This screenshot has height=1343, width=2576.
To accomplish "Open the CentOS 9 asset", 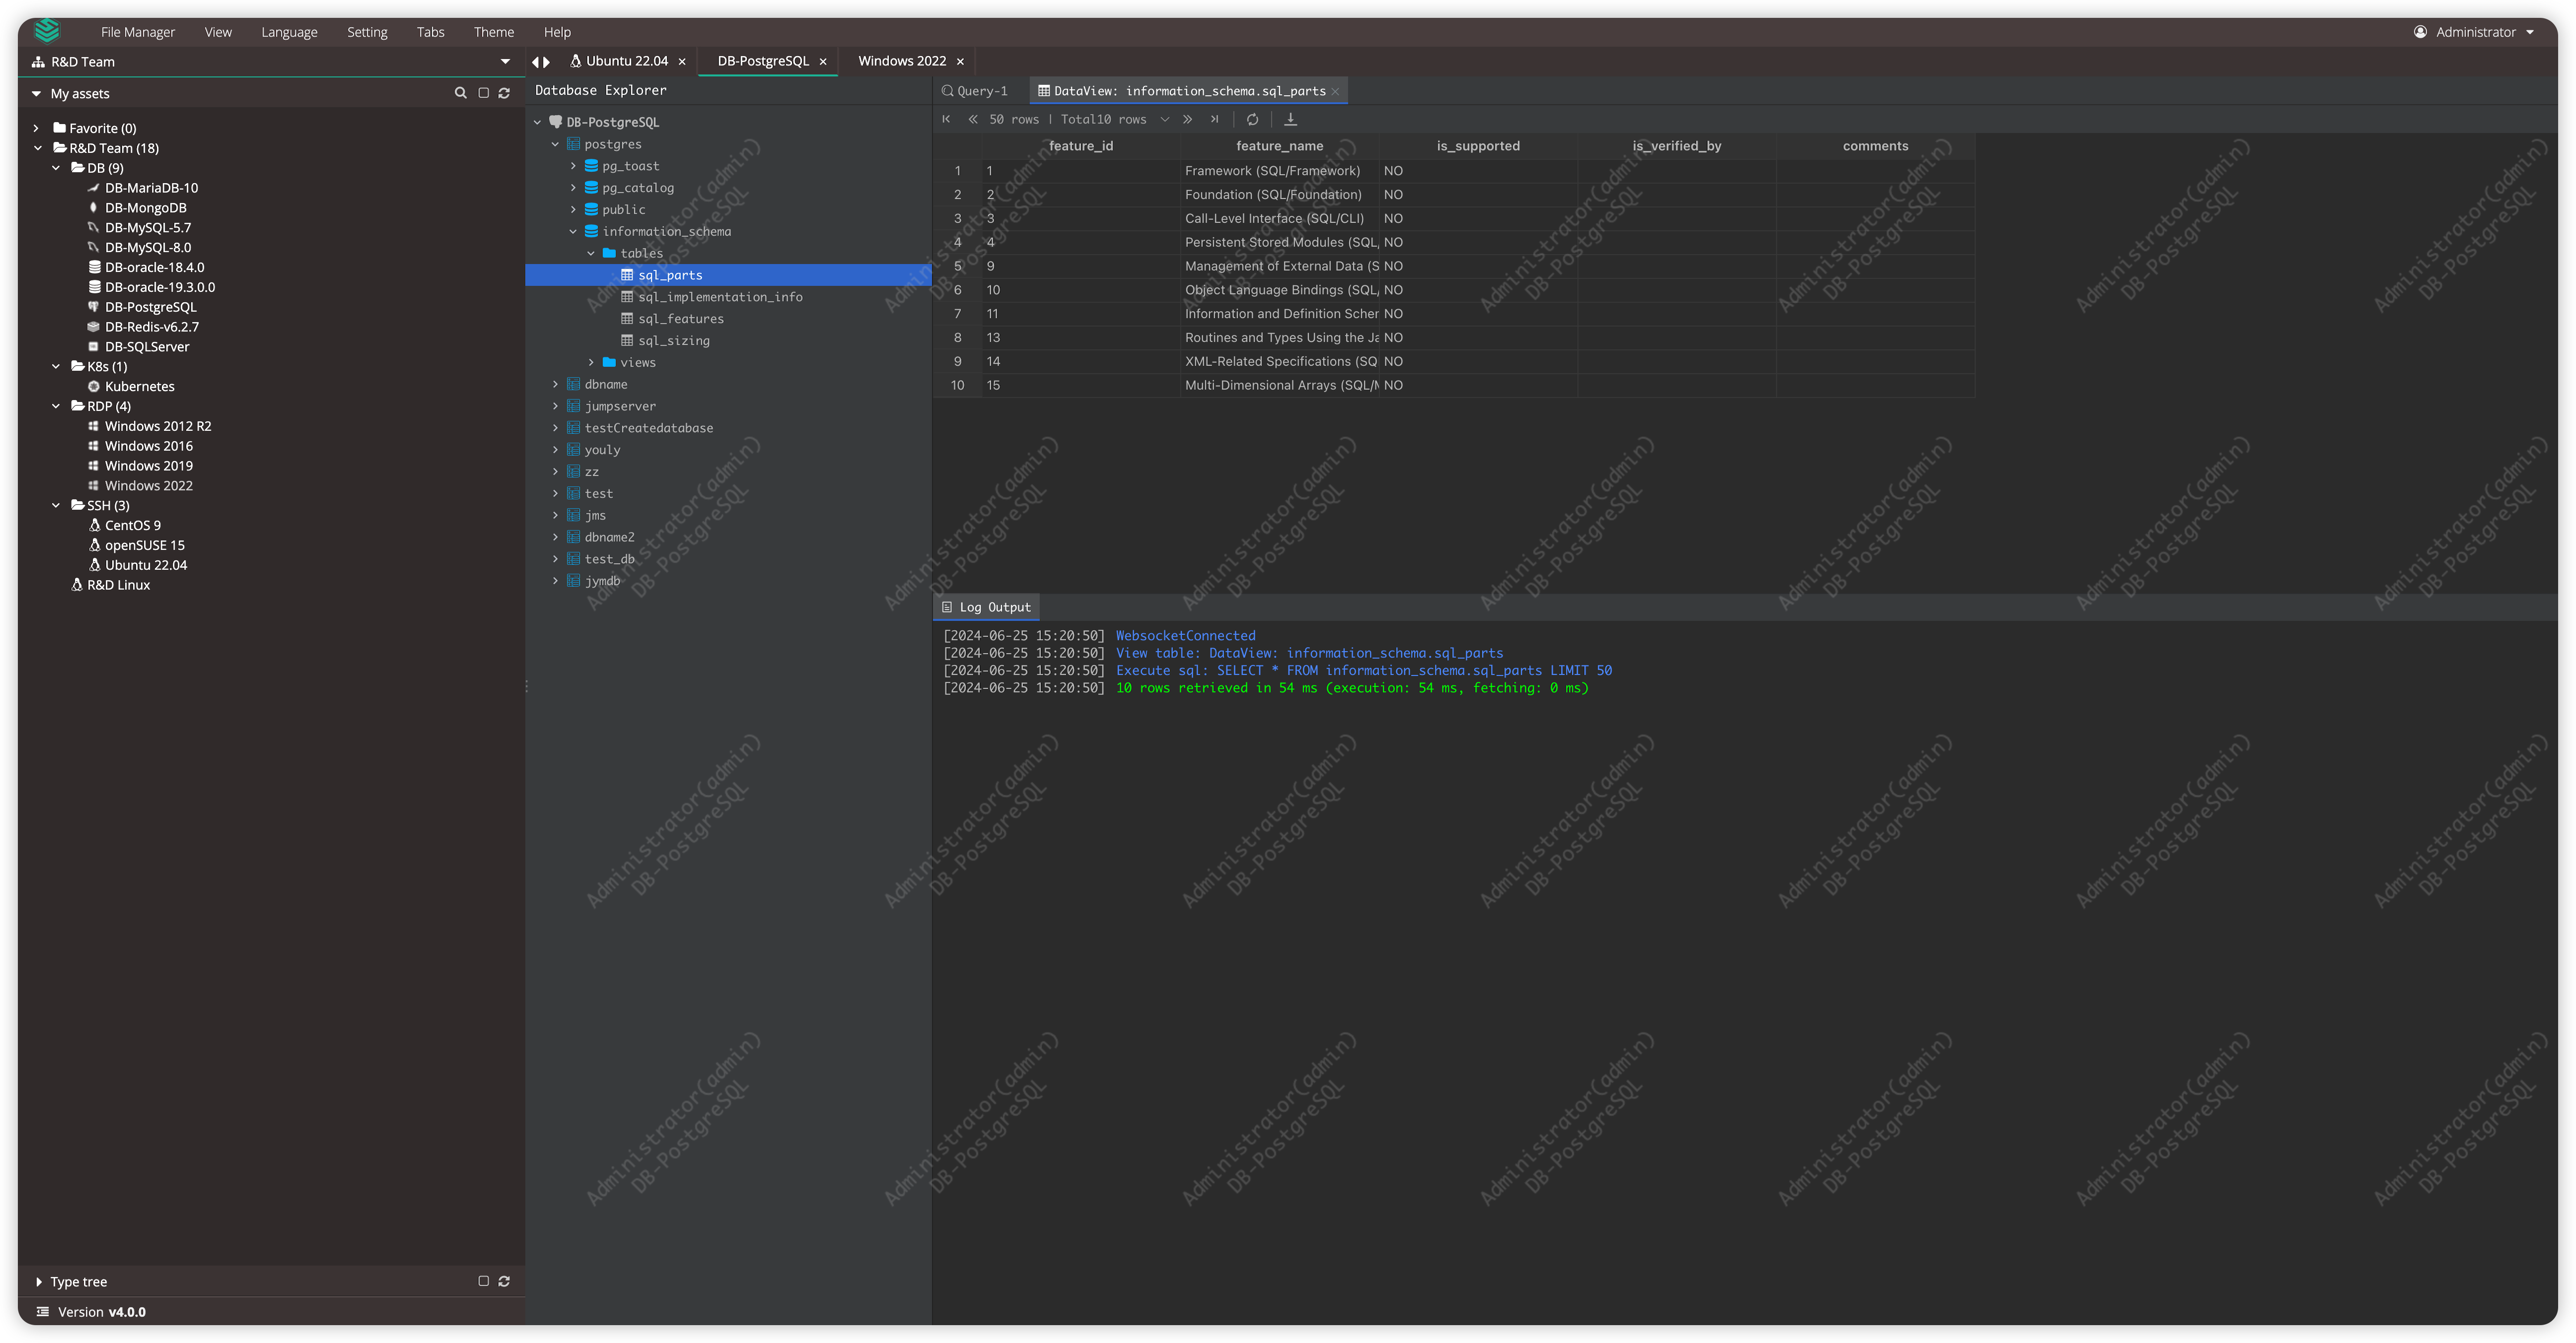I will (132, 525).
